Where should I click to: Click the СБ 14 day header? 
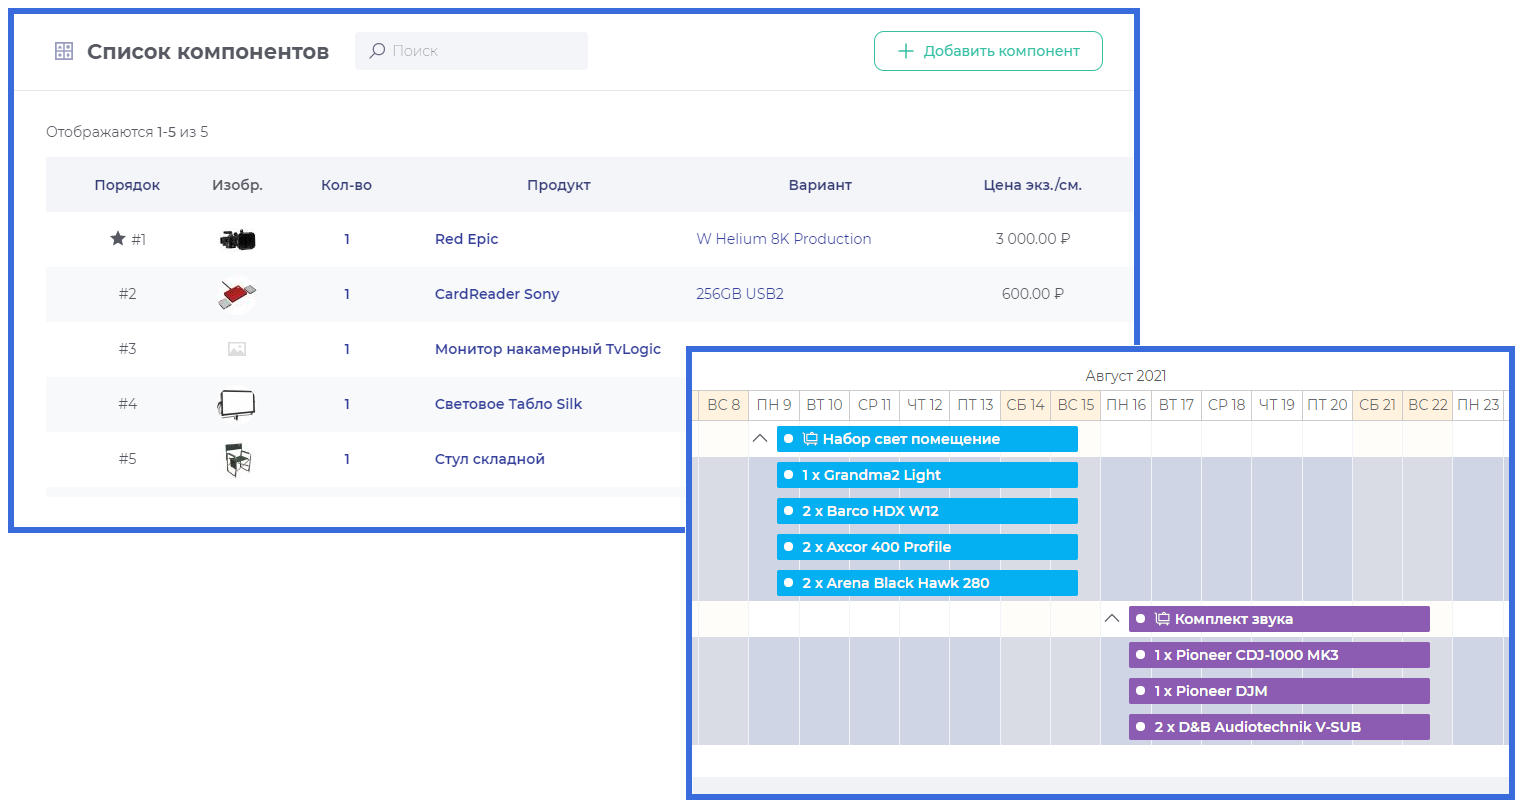[1025, 405]
